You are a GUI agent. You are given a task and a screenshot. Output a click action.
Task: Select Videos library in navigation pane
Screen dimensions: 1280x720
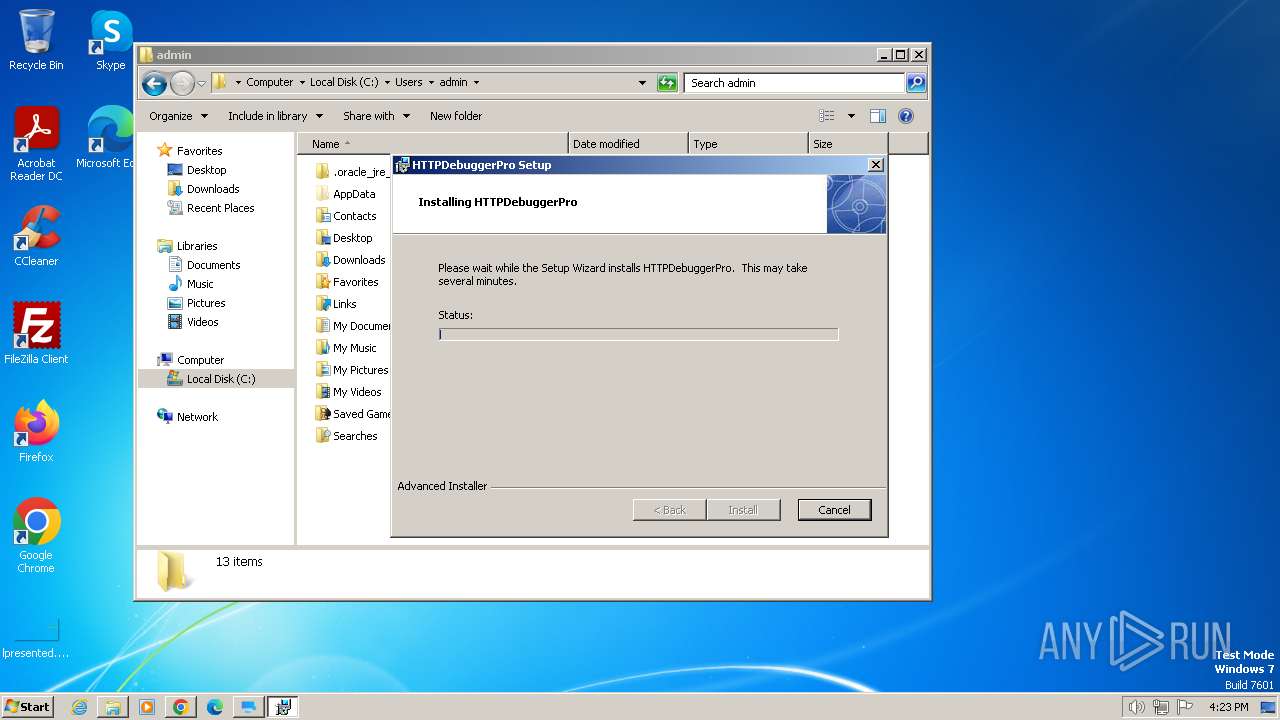click(202, 322)
